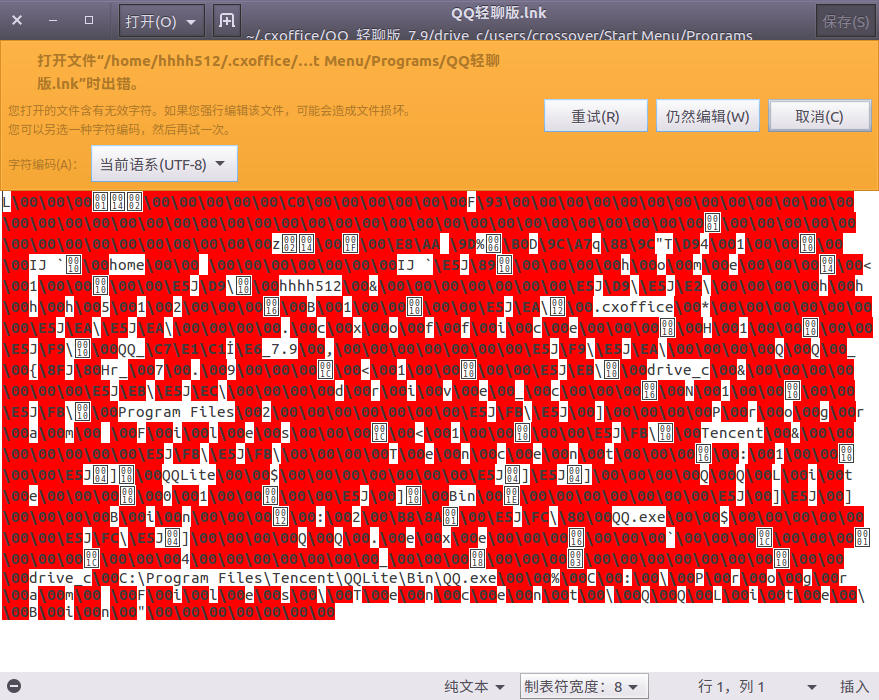Choose 仍然编辑(W) to edit anyway
Viewport: 879px width, 700px height.
(707, 116)
